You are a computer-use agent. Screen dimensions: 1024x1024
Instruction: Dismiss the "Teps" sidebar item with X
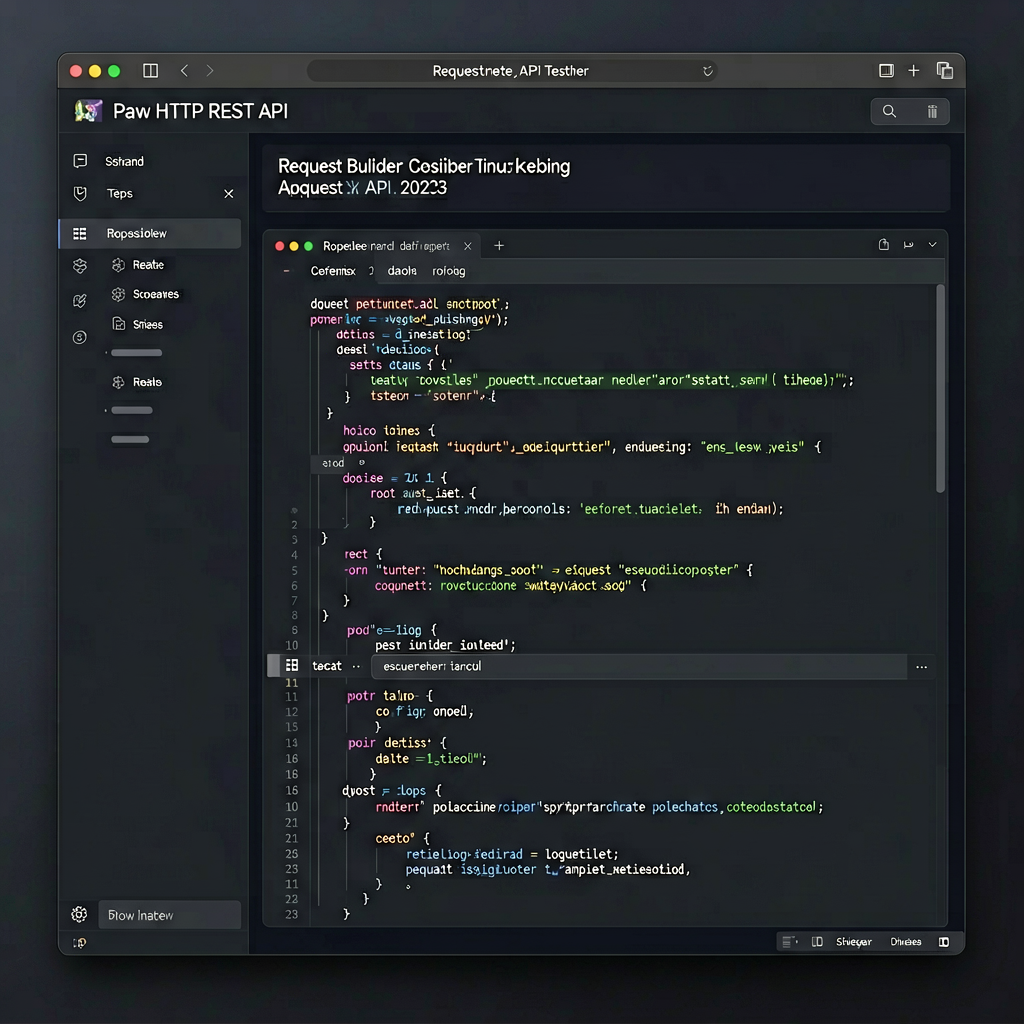[229, 194]
